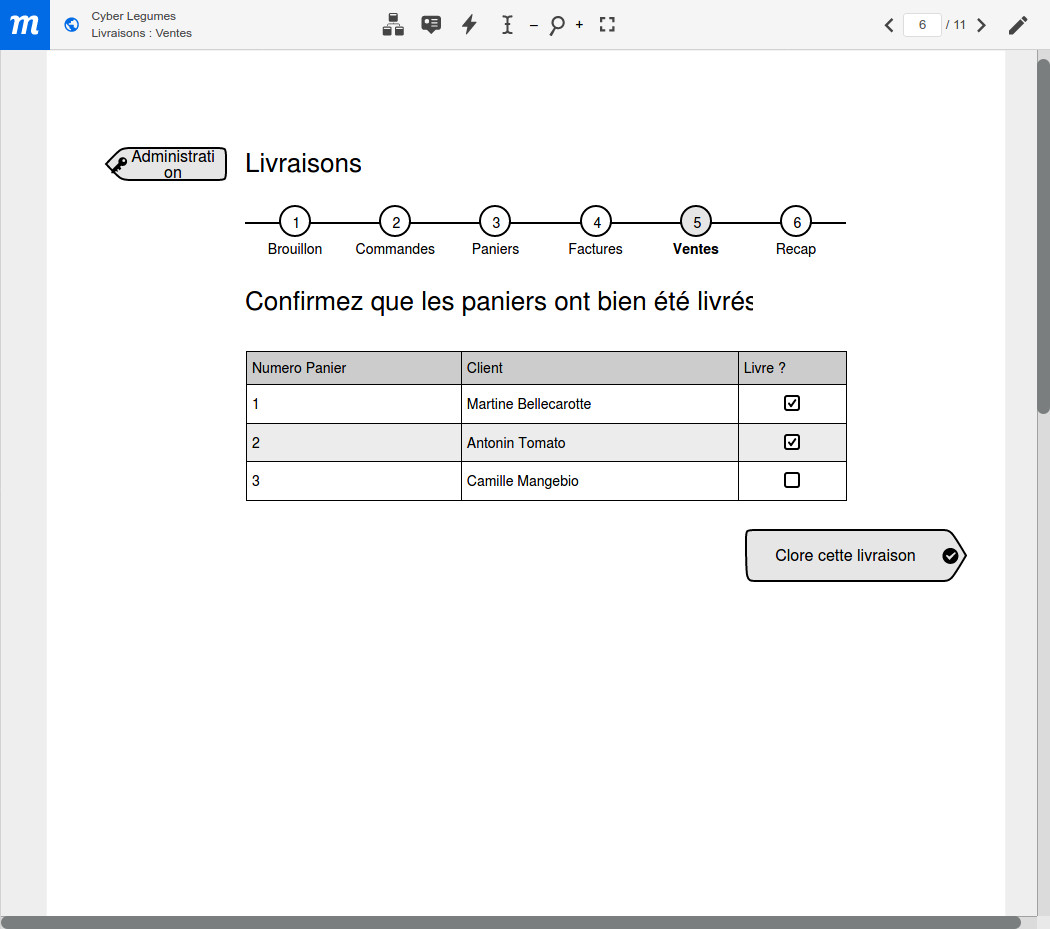Check delivered box for Camille Mangebio

point(792,480)
